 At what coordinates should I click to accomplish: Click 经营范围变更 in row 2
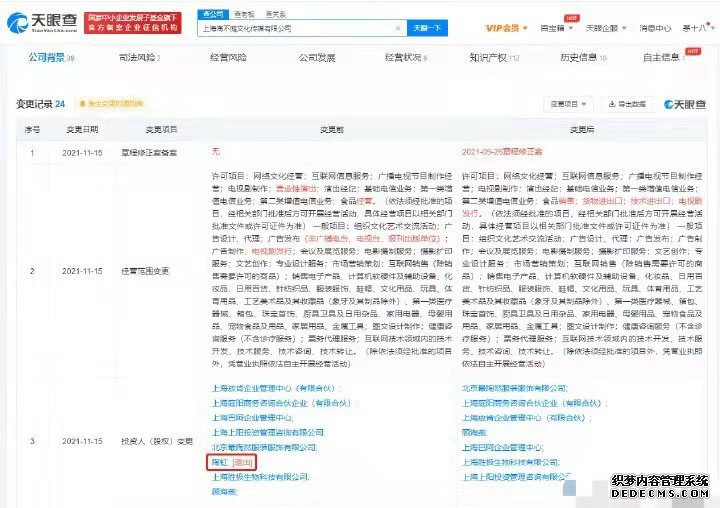tap(145, 271)
